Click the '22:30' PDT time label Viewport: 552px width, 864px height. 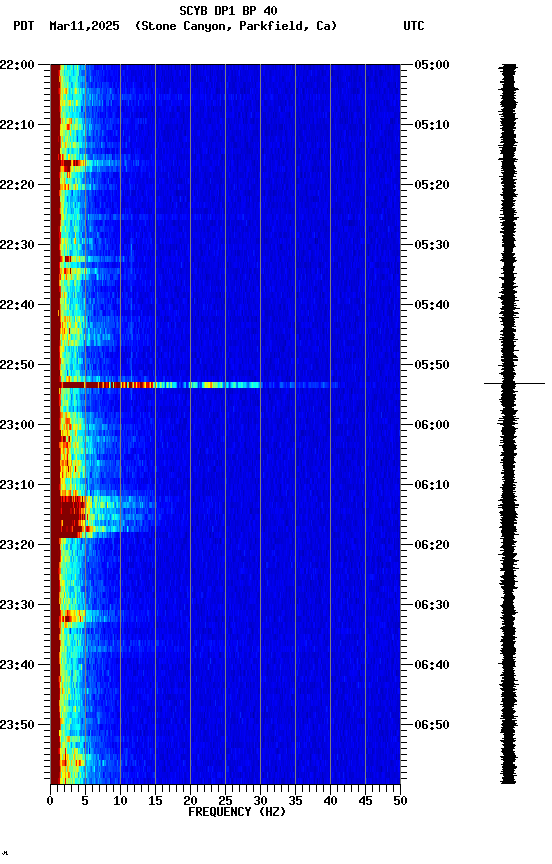pos(17,245)
